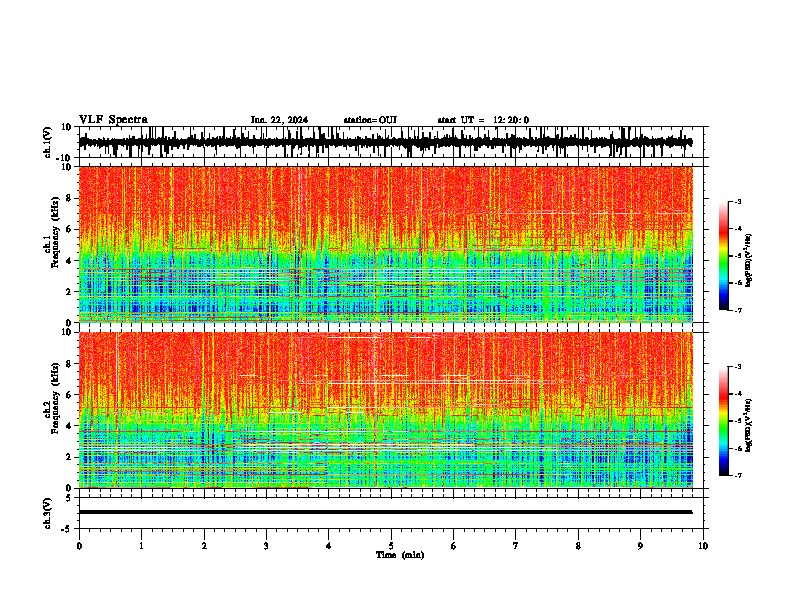Click the "Time (min)" x-axis label
Screen dimensions: 792x612
point(400,555)
